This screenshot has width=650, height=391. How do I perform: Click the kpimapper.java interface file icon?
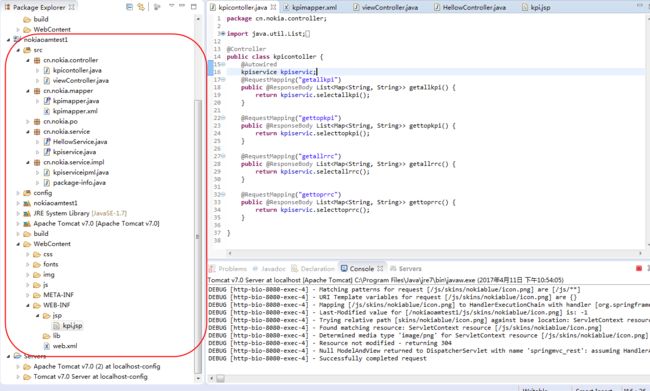(x=47, y=101)
